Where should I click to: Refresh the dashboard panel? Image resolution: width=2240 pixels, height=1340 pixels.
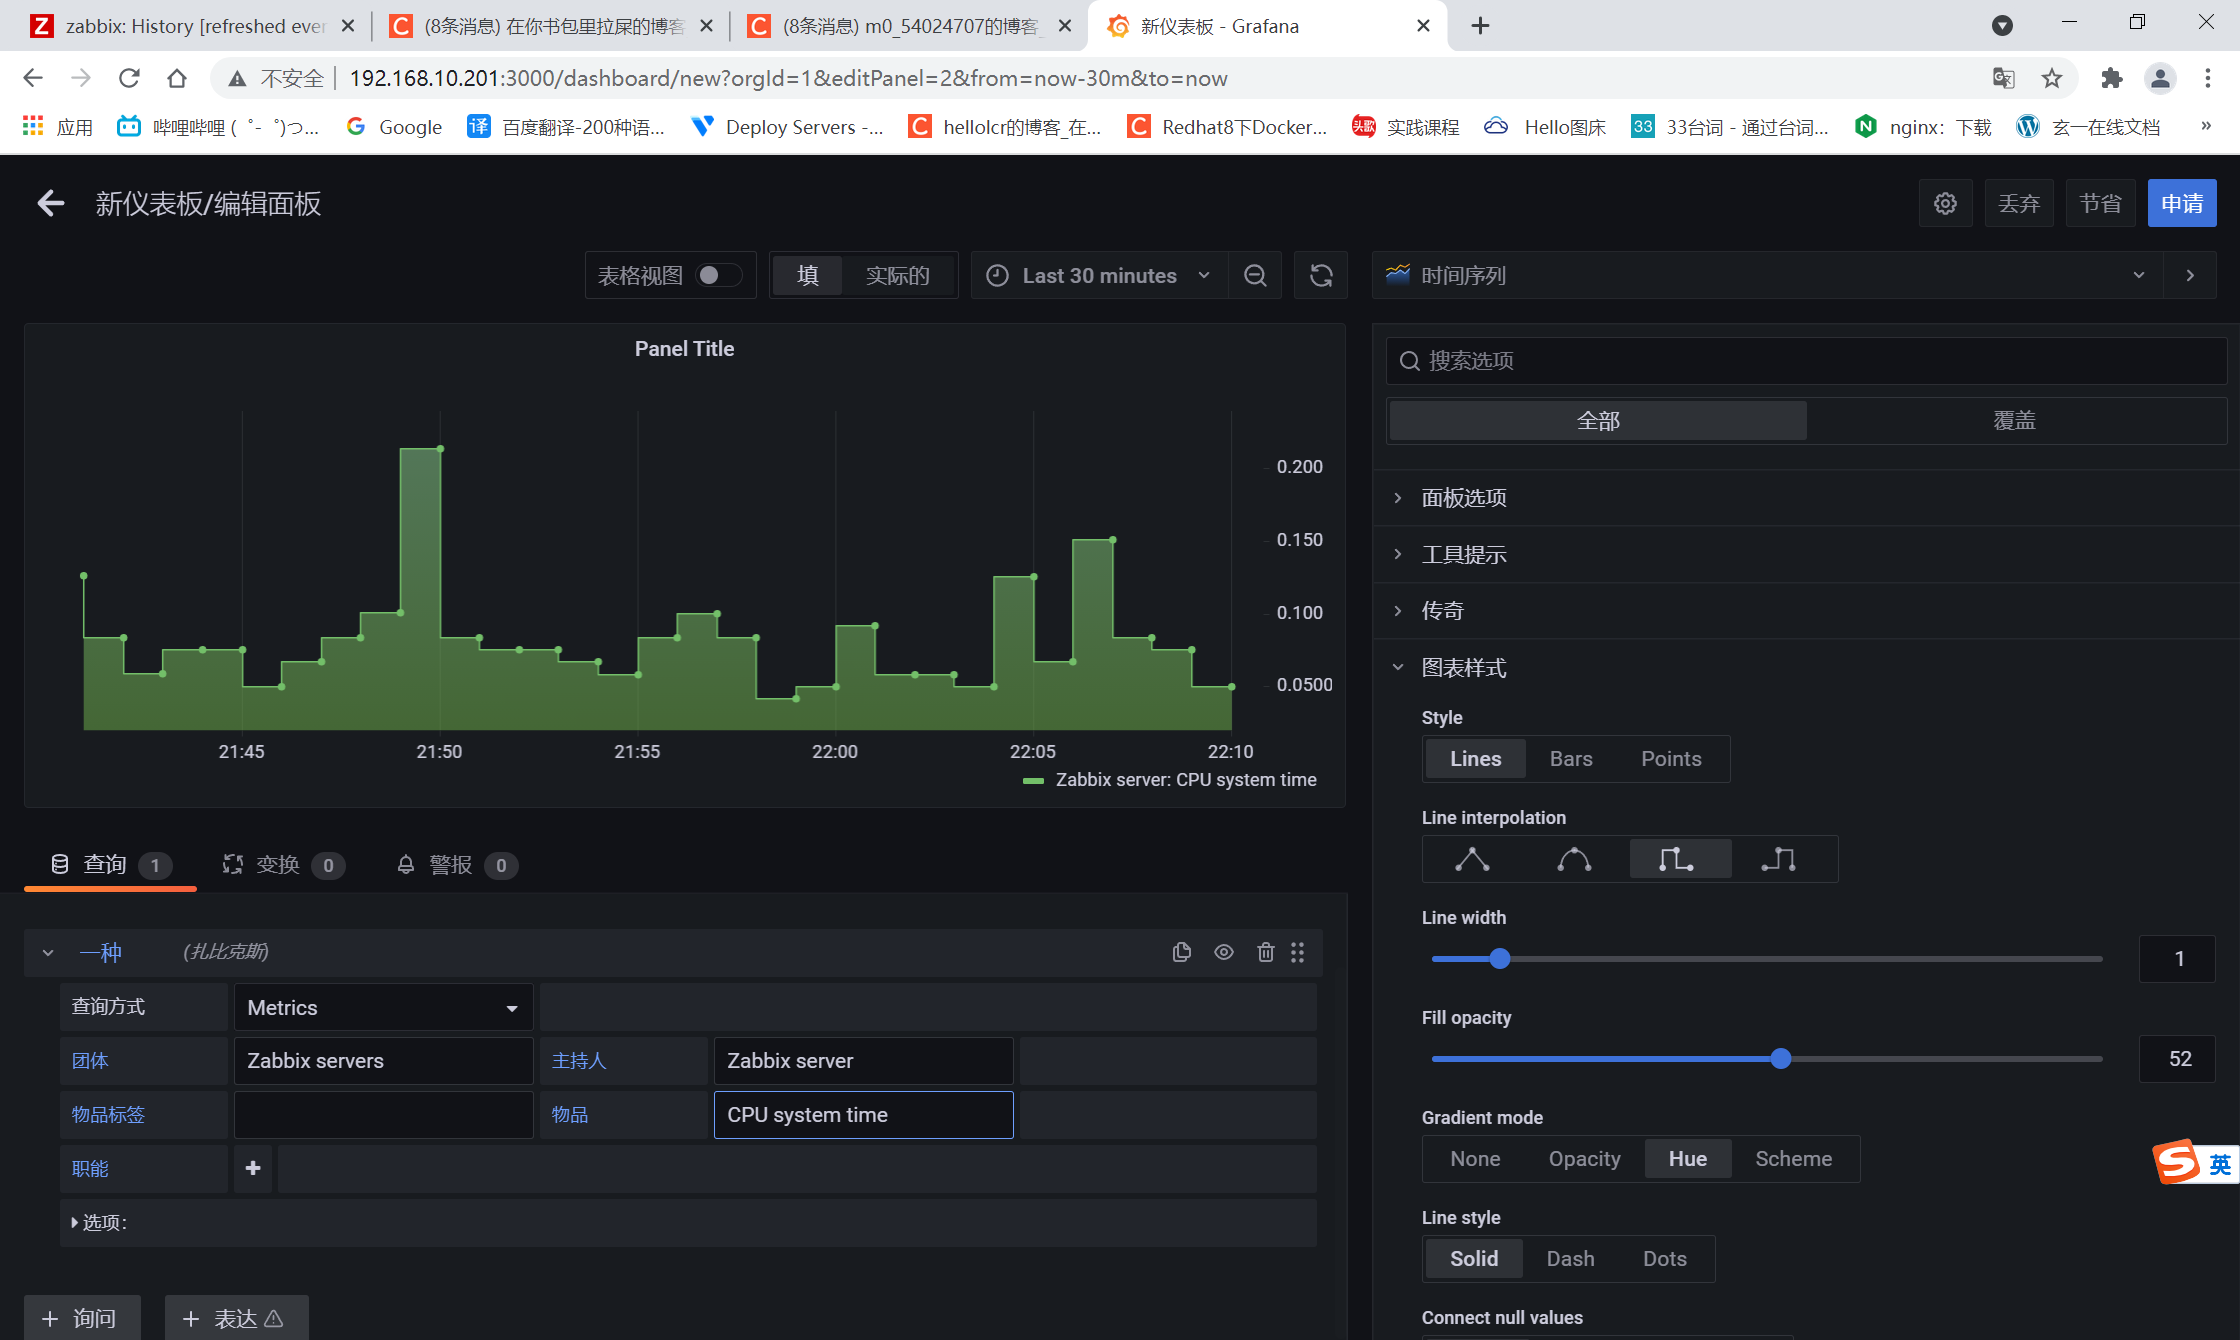[x=1321, y=276]
